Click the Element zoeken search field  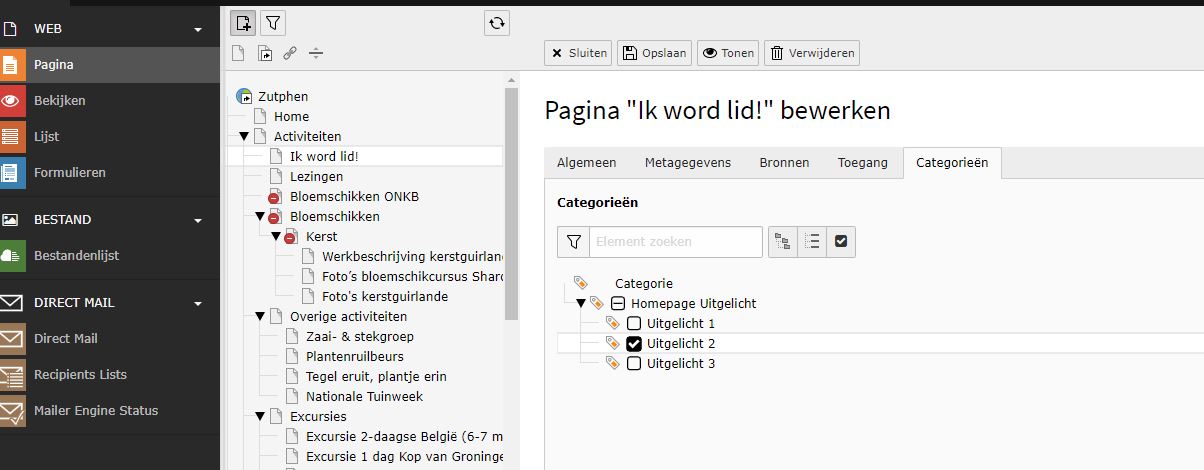[x=675, y=241]
